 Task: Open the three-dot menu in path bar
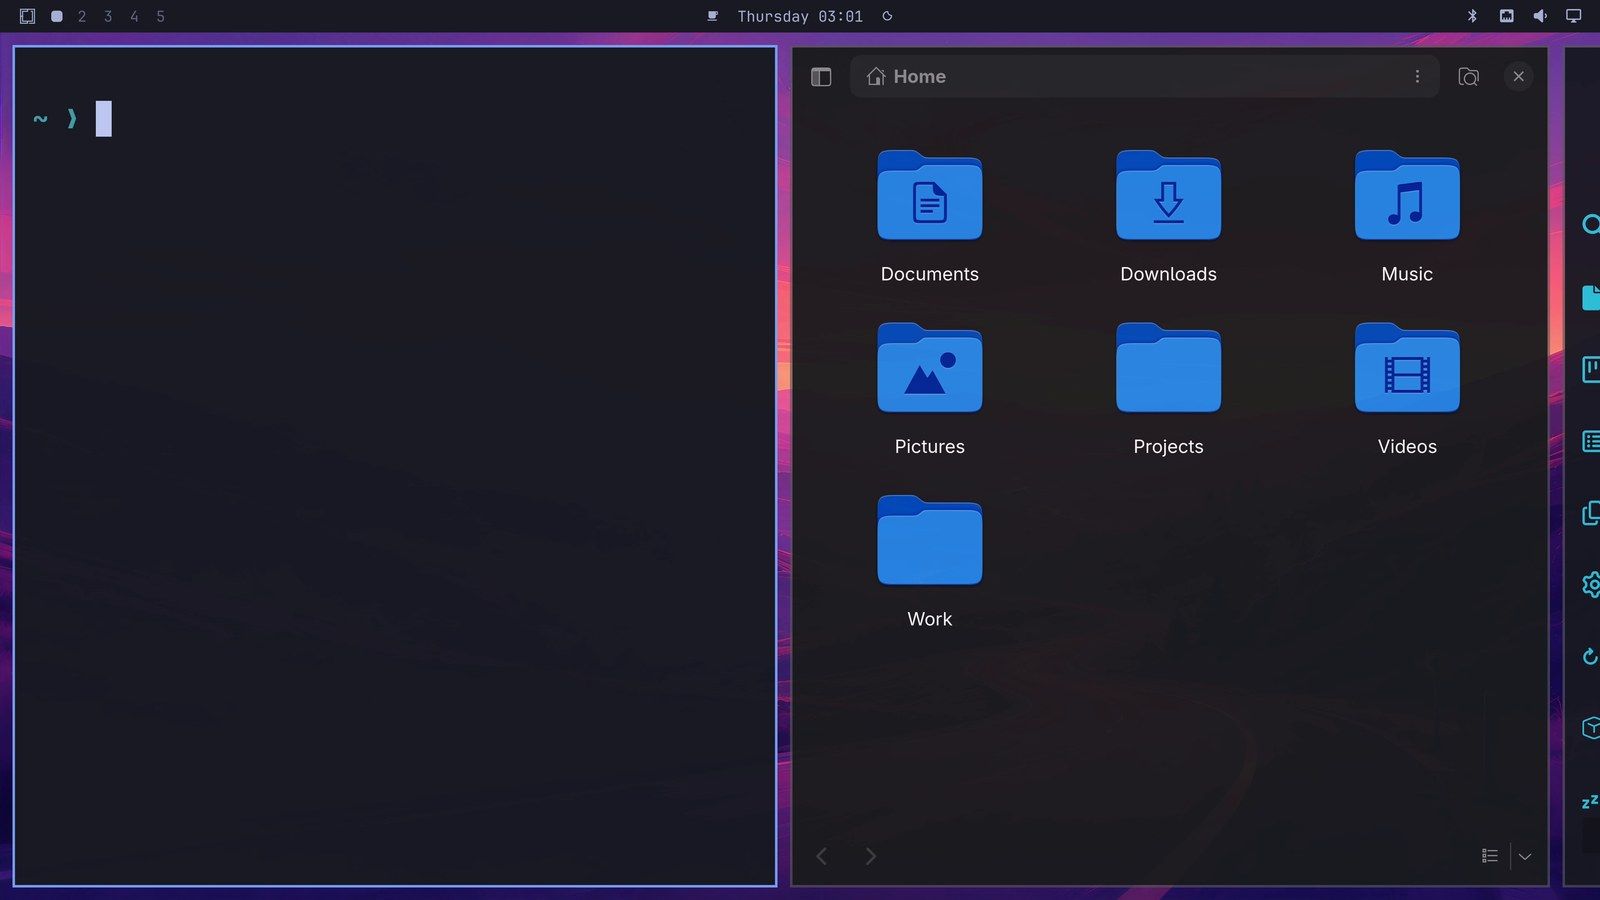(1417, 77)
